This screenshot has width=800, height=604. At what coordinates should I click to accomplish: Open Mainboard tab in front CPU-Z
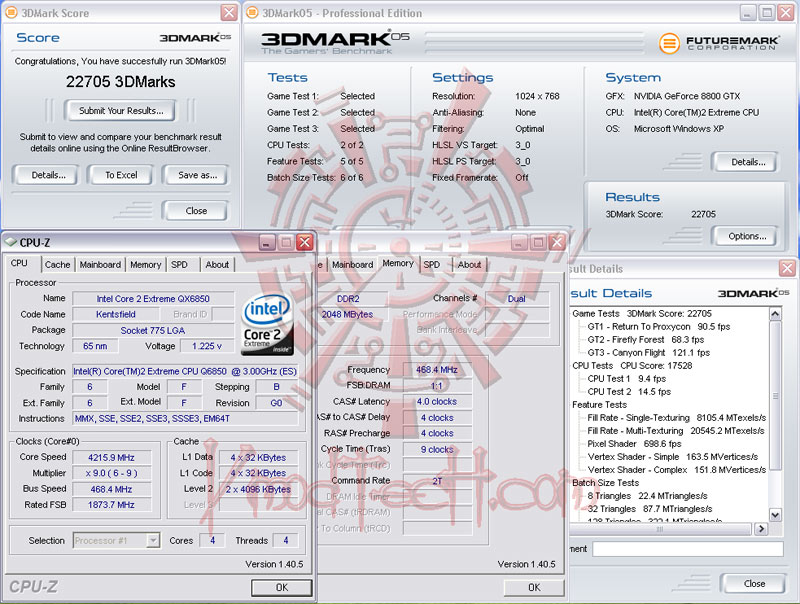coord(100,265)
